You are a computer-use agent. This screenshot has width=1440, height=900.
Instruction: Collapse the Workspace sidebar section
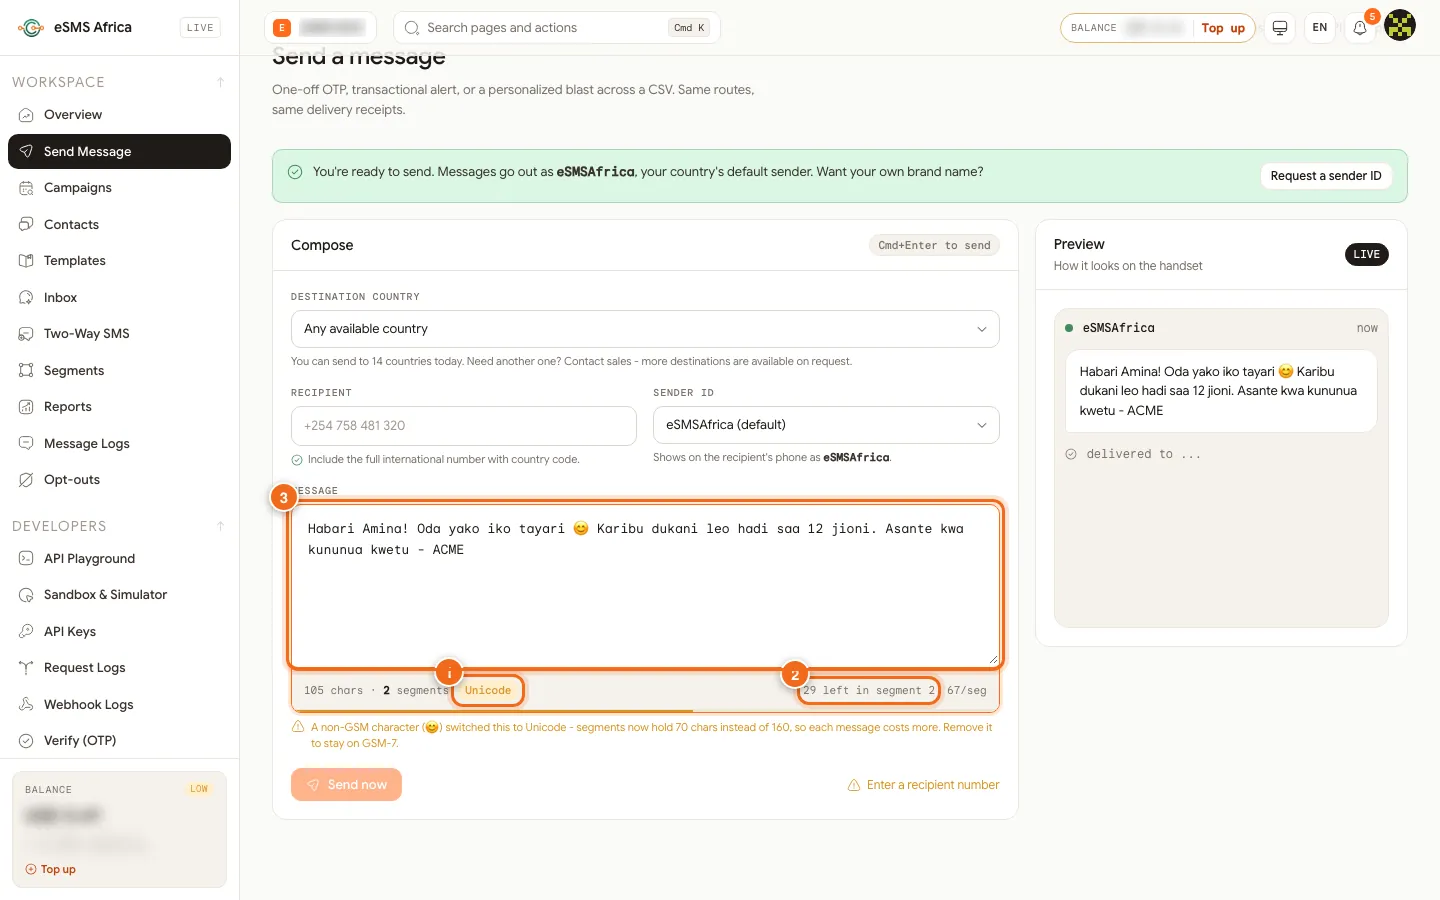(x=220, y=82)
